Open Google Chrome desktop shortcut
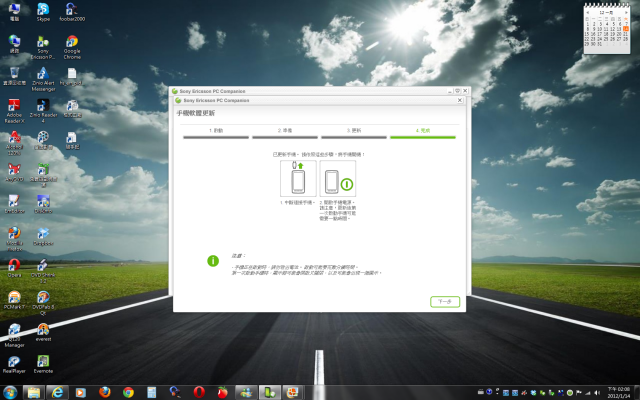The image size is (640, 400). click(72, 47)
